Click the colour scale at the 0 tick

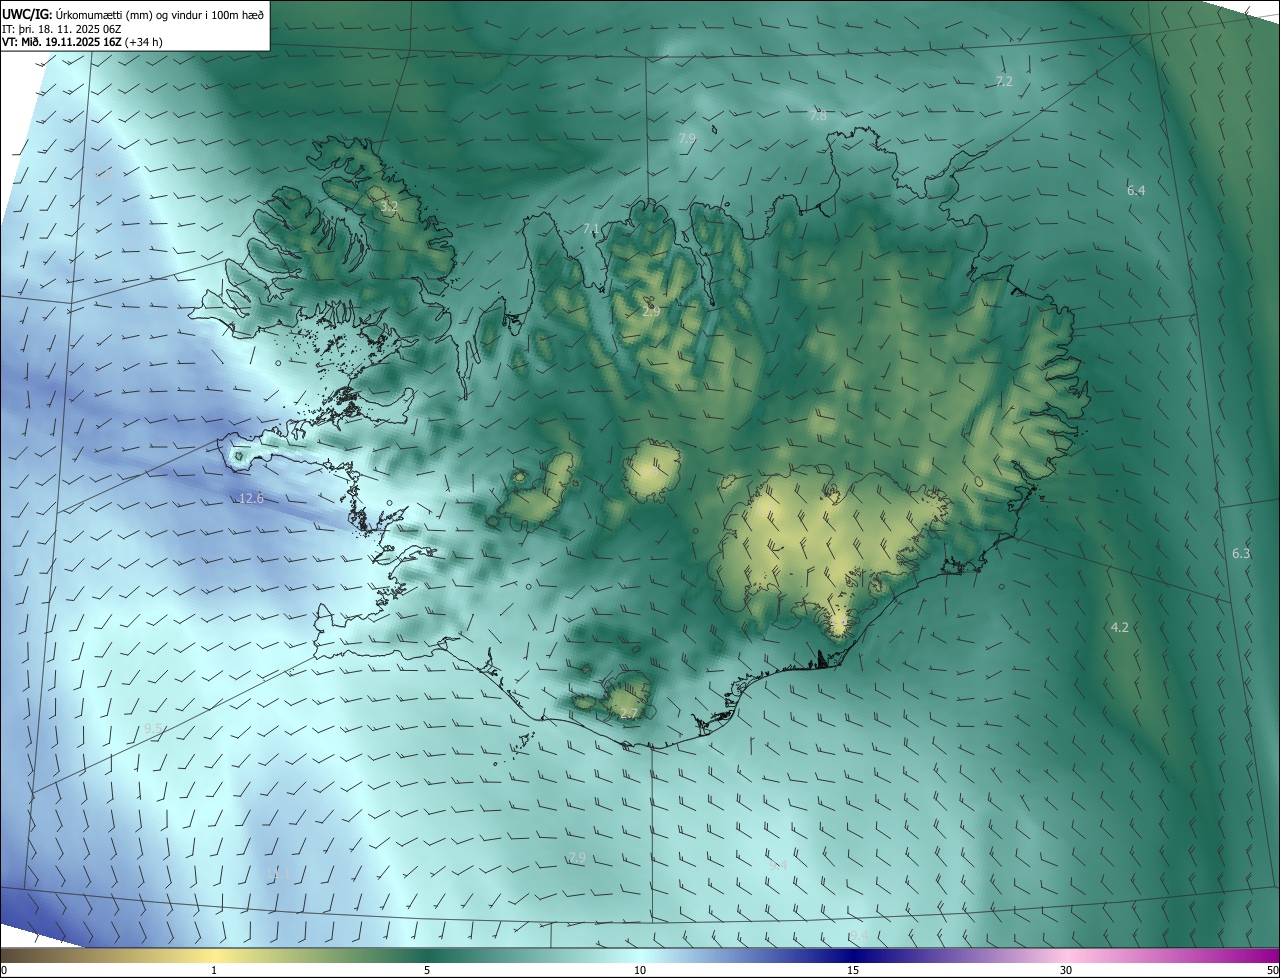click(4, 970)
